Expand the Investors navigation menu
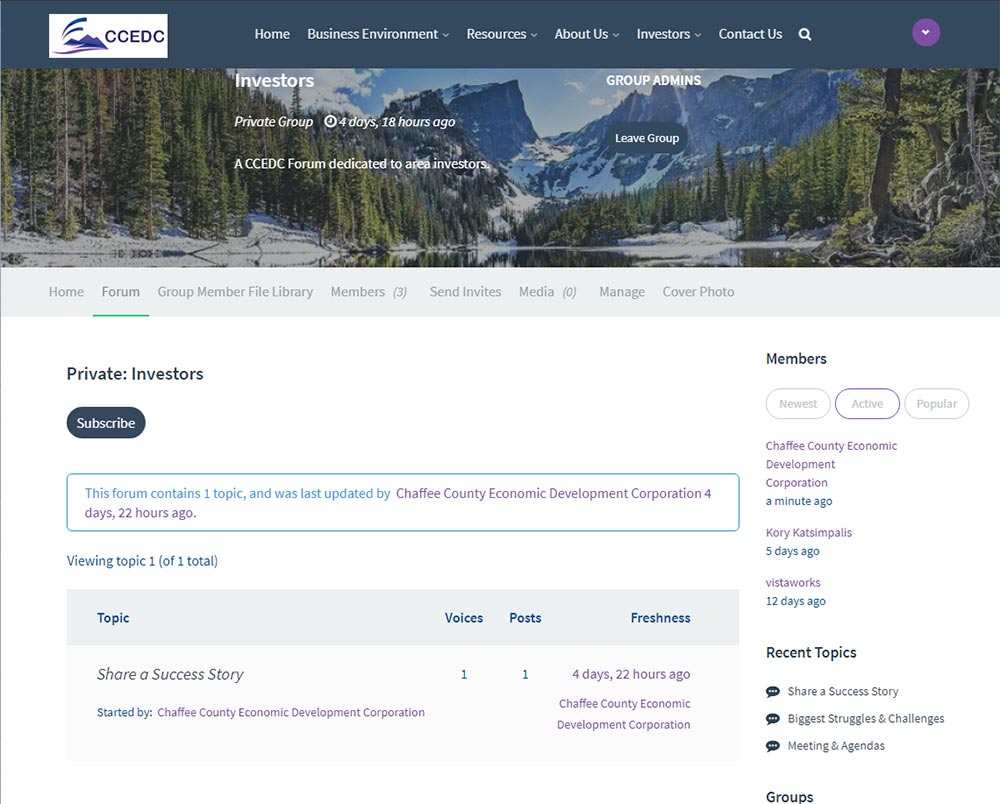 668,34
